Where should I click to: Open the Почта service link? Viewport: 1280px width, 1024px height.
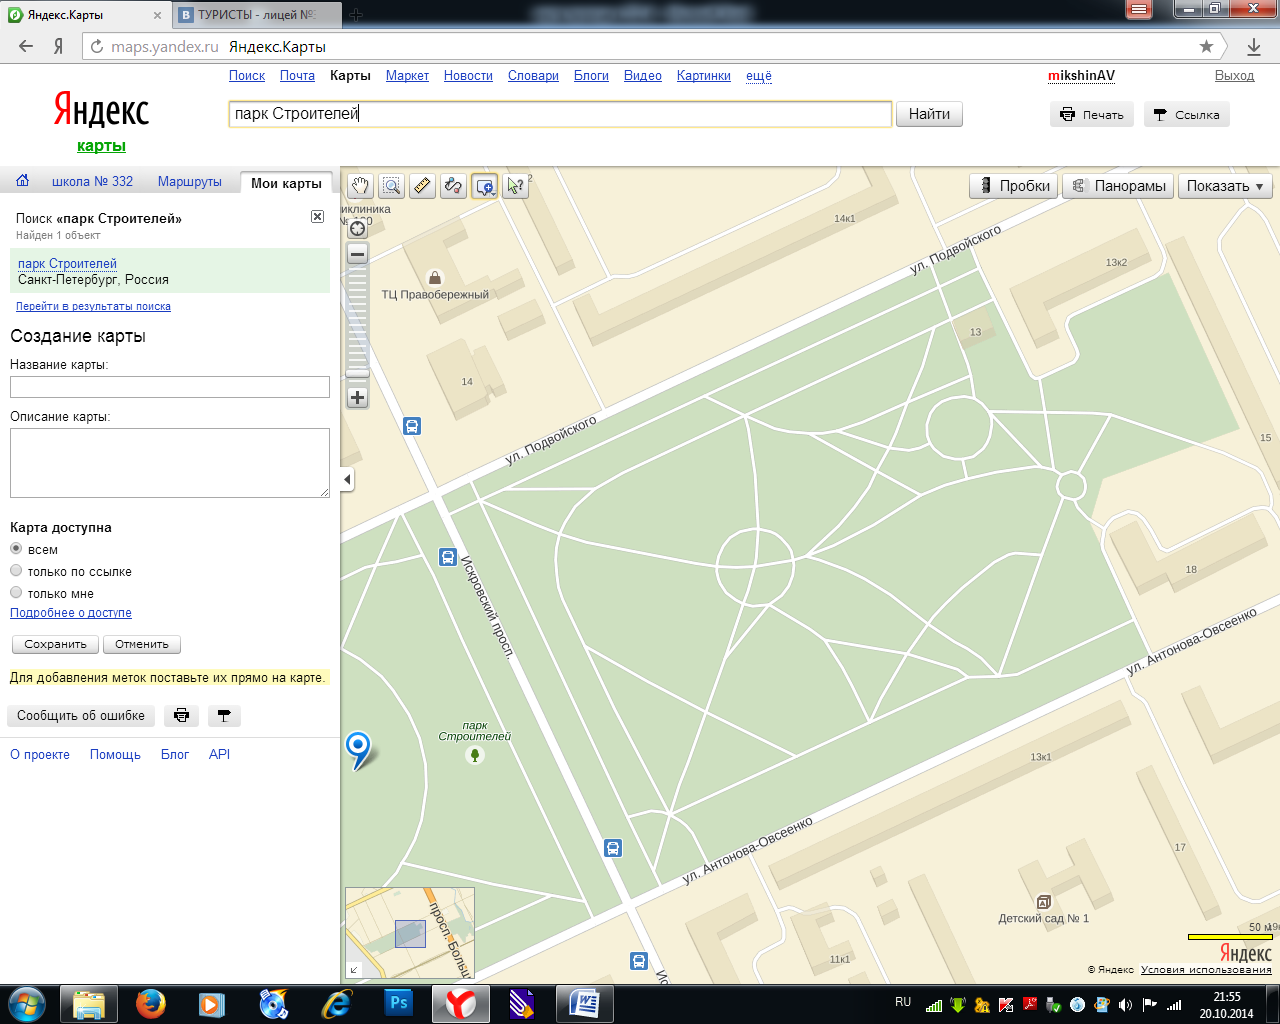tap(297, 76)
